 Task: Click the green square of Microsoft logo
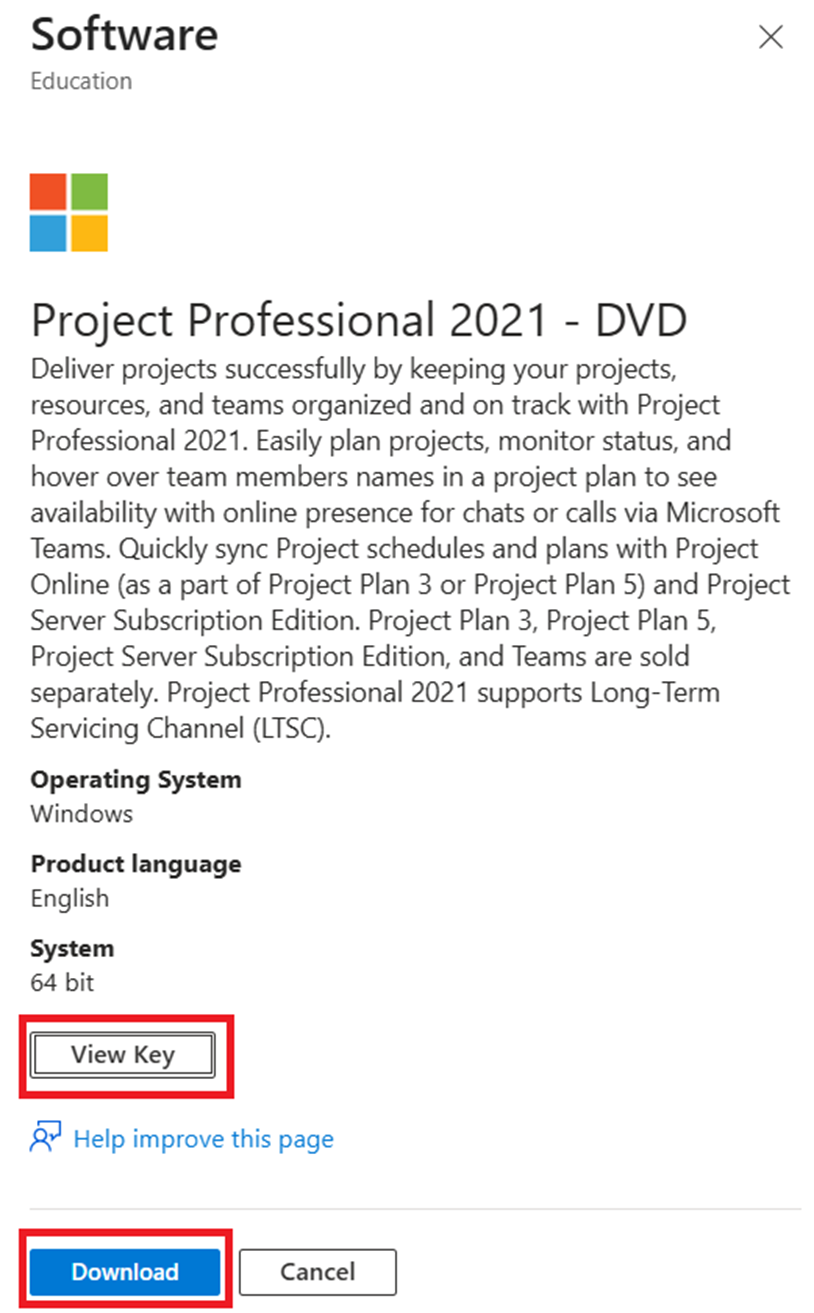coord(90,192)
